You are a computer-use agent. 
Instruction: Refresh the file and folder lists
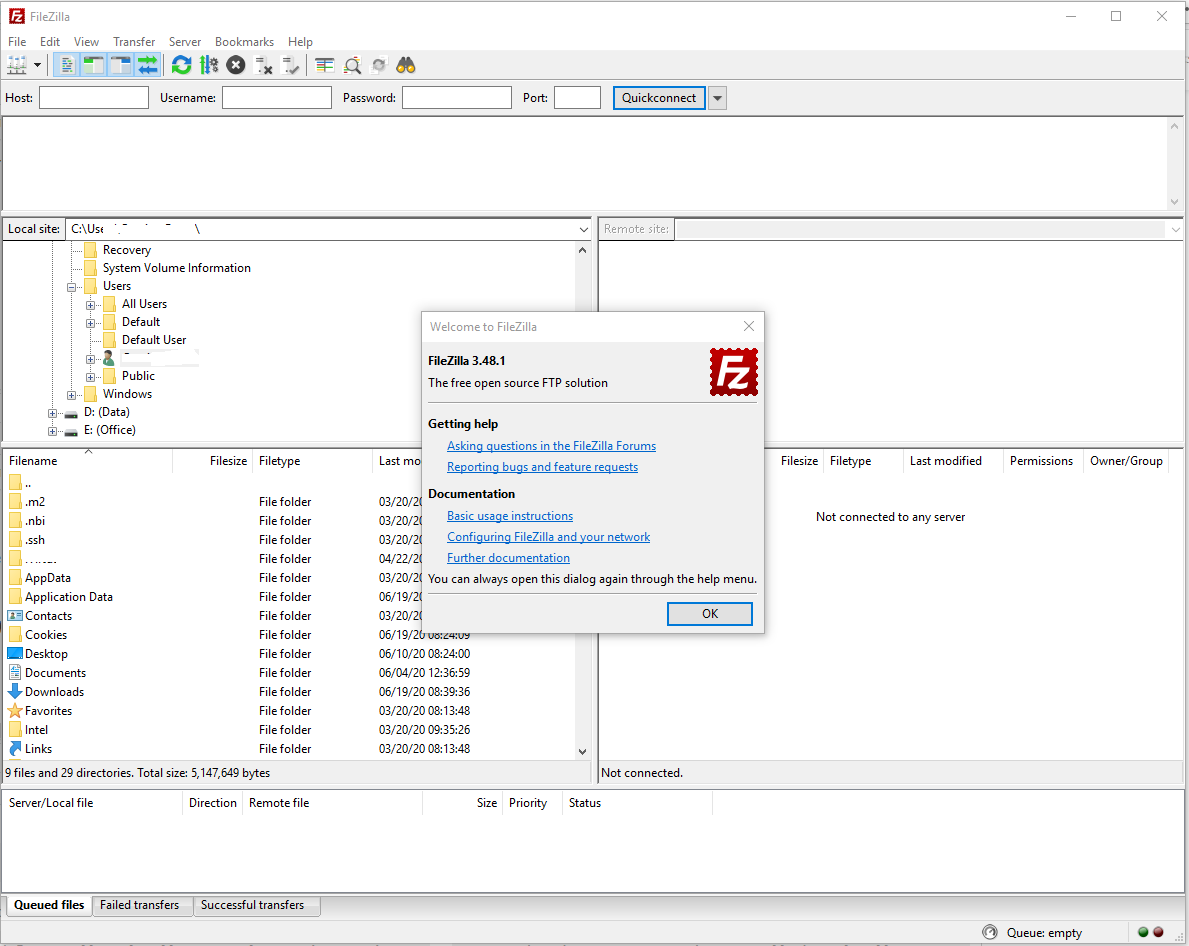click(181, 65)
